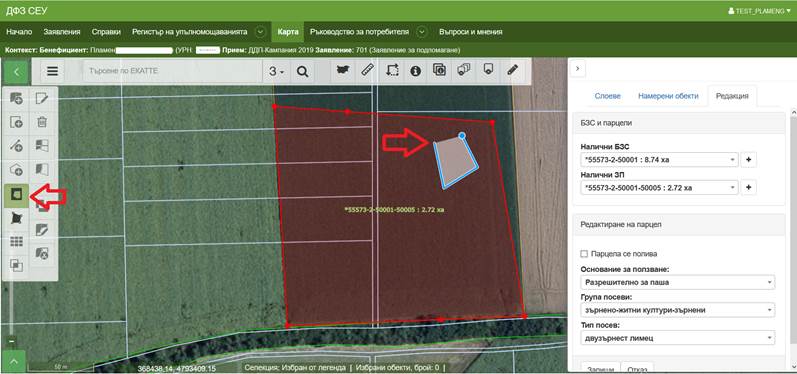Click the trash delete icon

pos(42,122)
